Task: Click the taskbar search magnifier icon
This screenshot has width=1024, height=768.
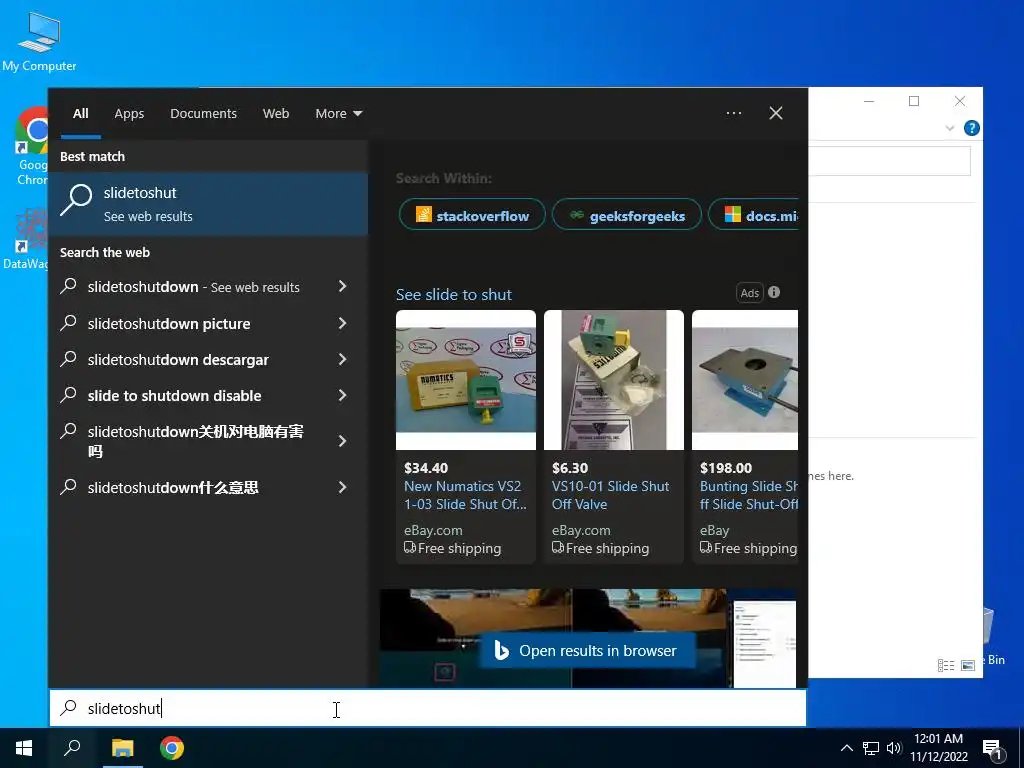Action: 72,748
